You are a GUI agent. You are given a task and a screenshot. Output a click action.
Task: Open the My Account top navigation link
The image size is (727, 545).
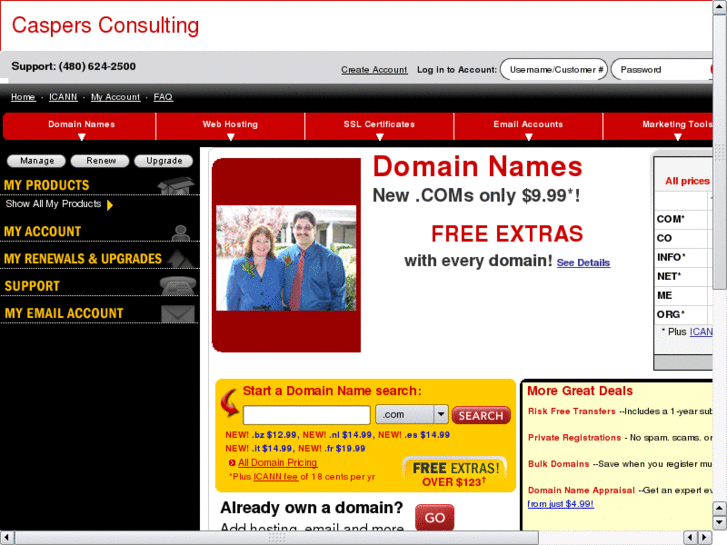[115, 97]
